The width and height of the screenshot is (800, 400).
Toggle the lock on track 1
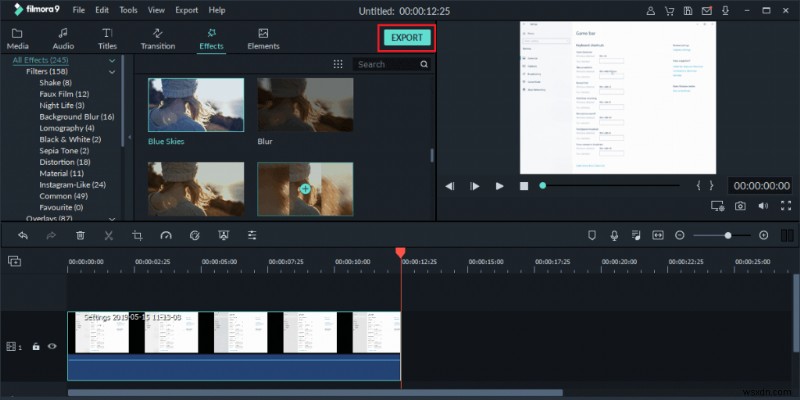(x=36, y=346)
